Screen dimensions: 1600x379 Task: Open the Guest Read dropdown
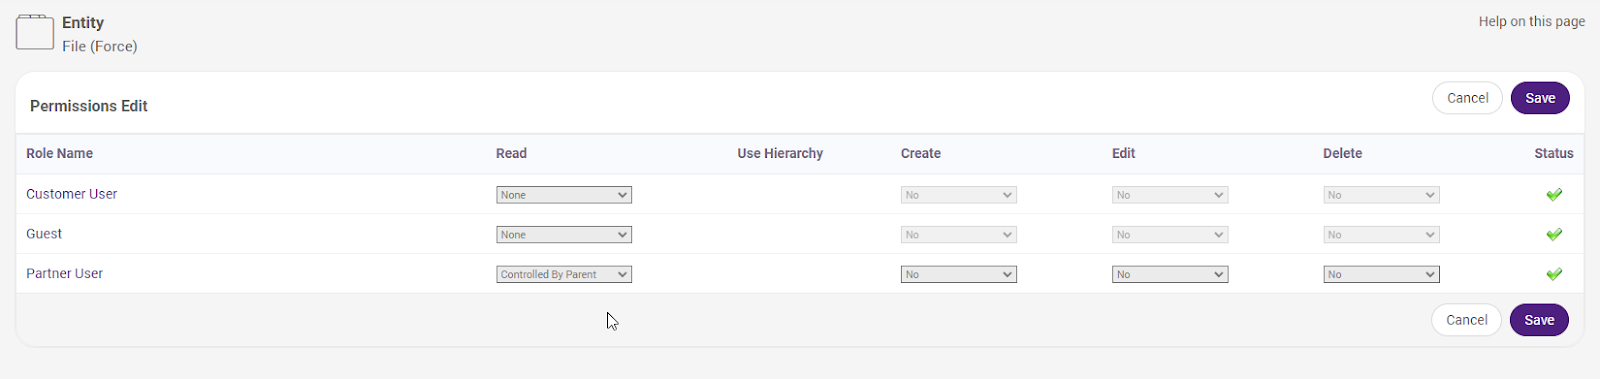(564, 235)
